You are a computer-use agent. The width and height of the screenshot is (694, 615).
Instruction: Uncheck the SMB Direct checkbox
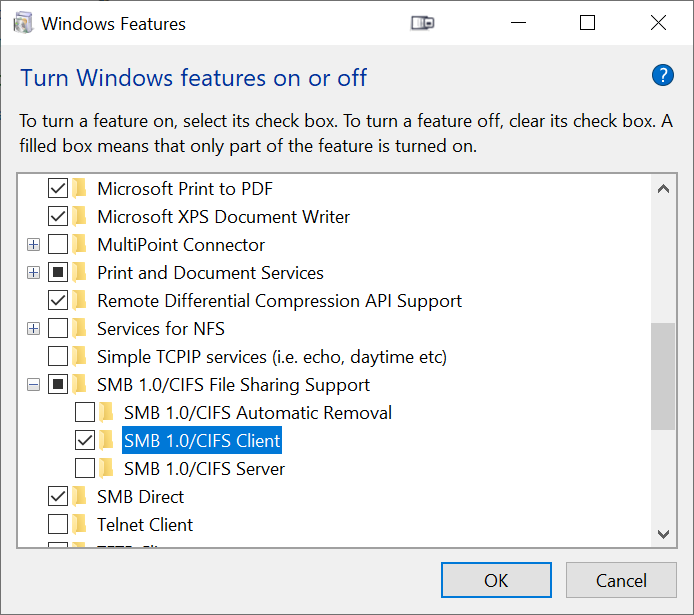point(58,496)
